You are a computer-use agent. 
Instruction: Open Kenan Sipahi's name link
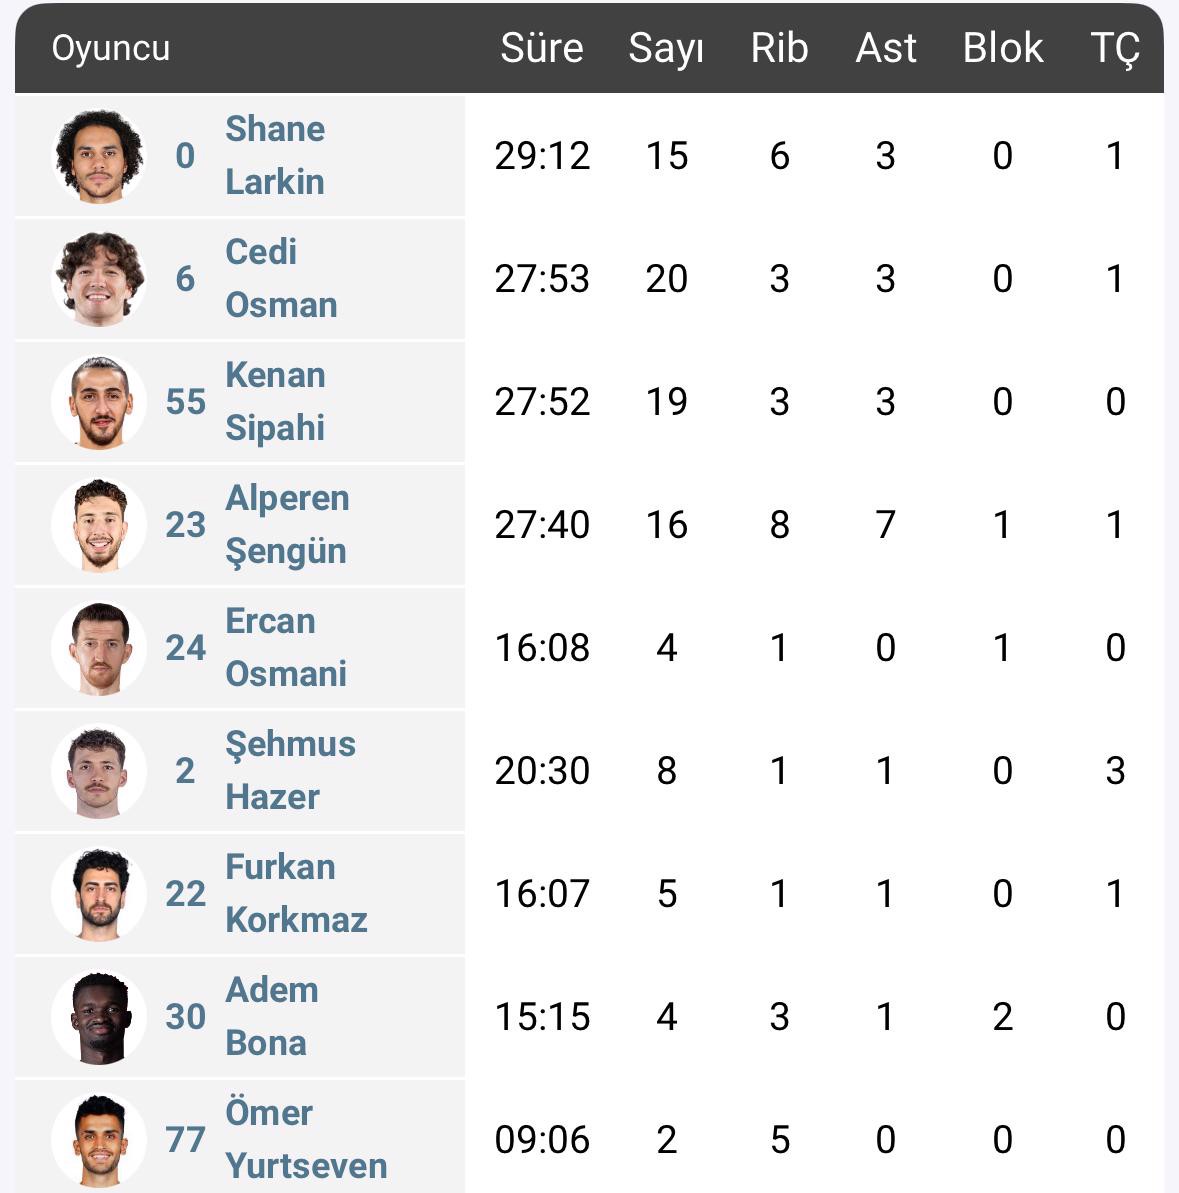click(275, 402)
